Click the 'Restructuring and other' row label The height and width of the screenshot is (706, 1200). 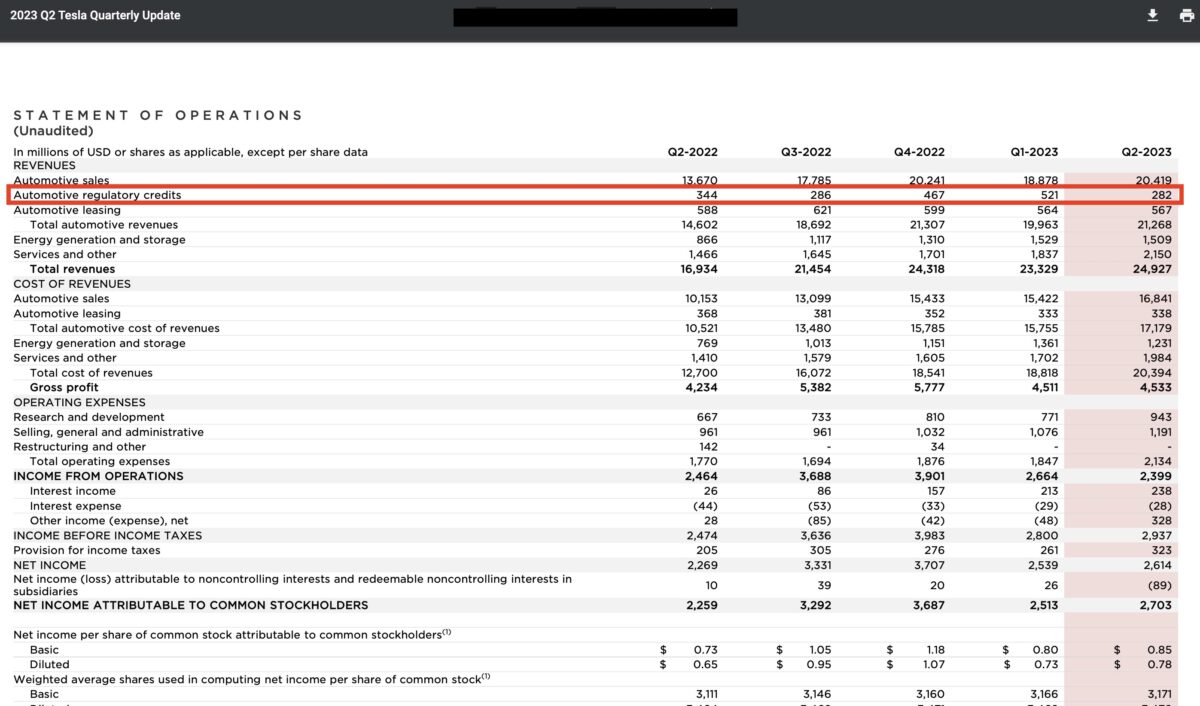[79, 447]
